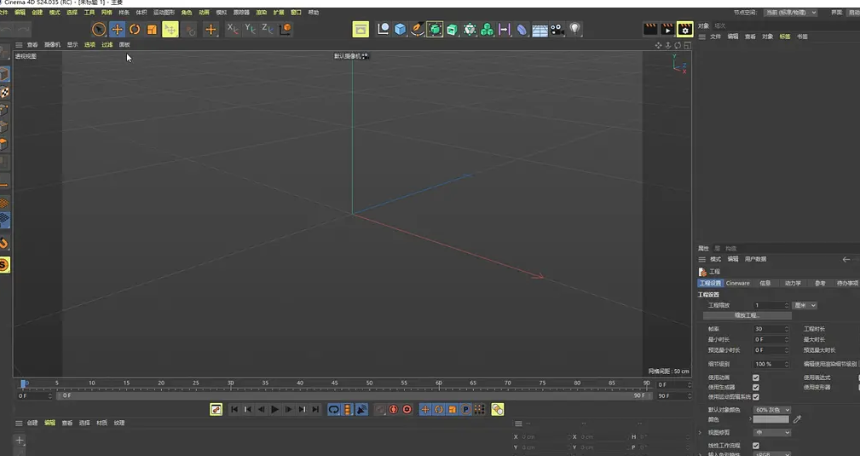Click the 缩放工程... button
The width and height of the screenshot is (860, 456).
click(x=748, y=316)
